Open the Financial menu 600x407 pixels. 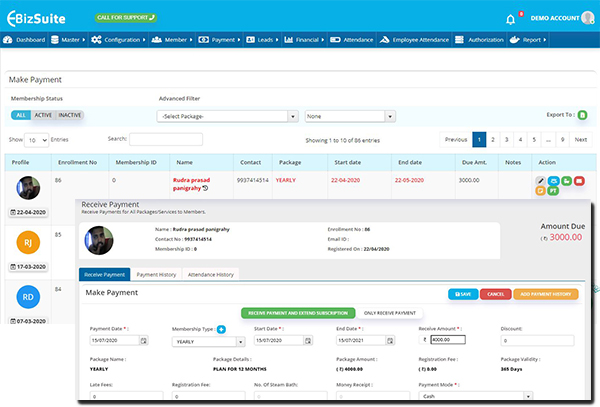pyautogui.click(x=304, y=40)
